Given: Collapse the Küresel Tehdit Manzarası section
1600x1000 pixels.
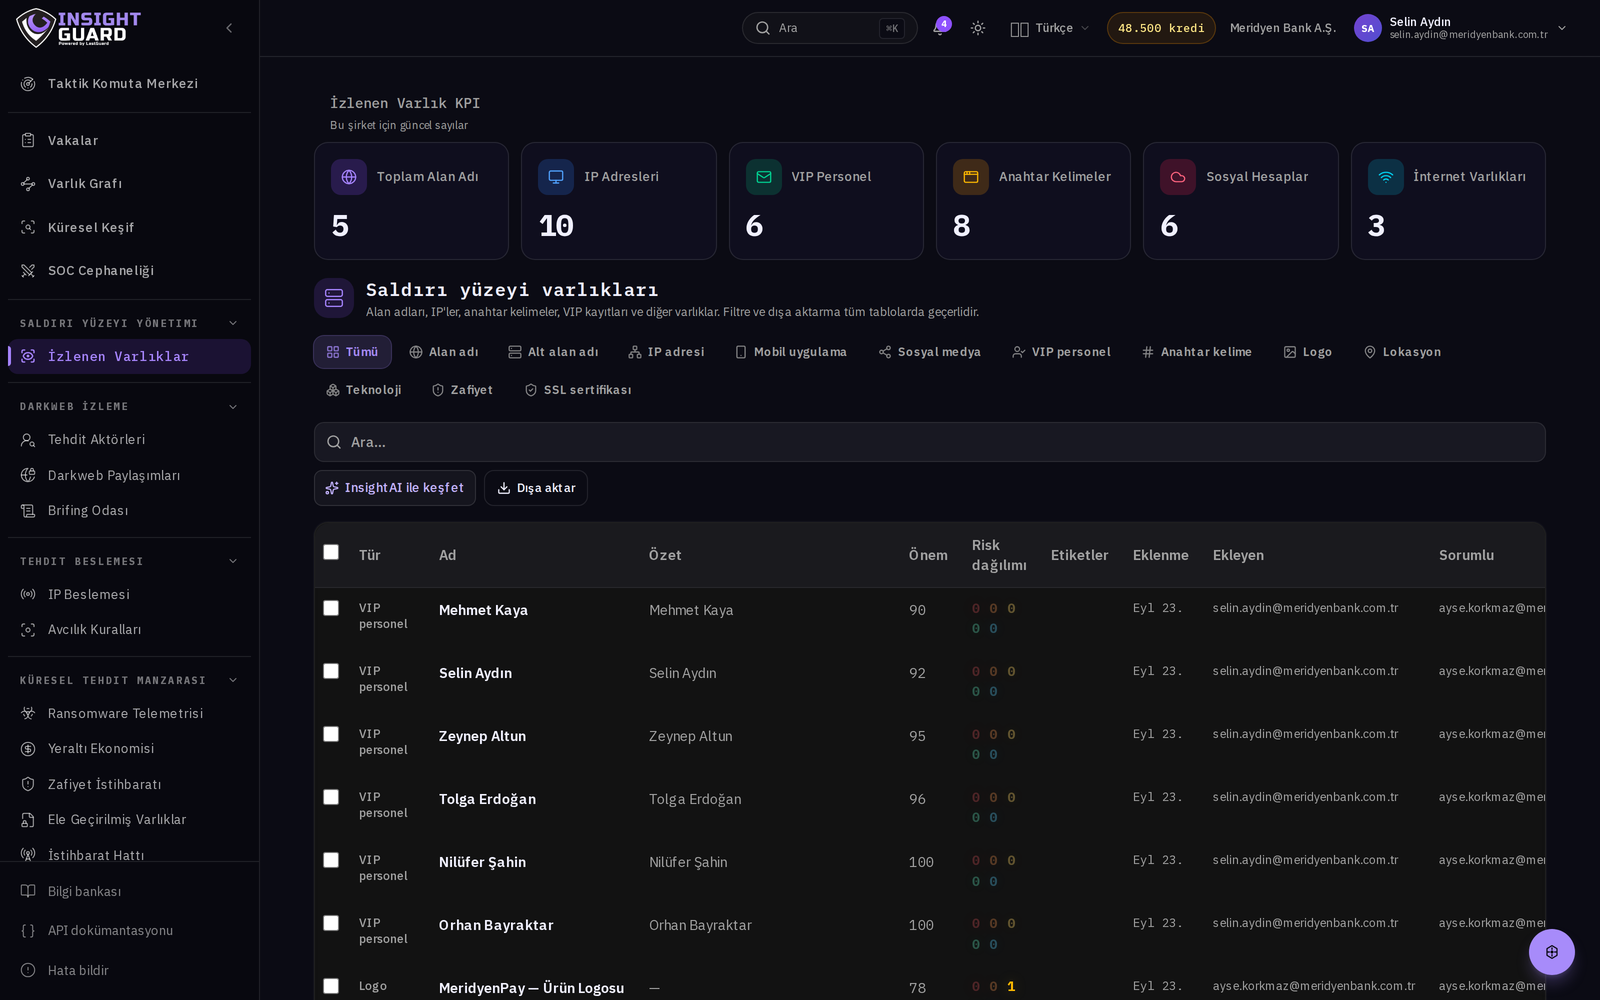Looking at the screenshot, I should coord(233,680).
